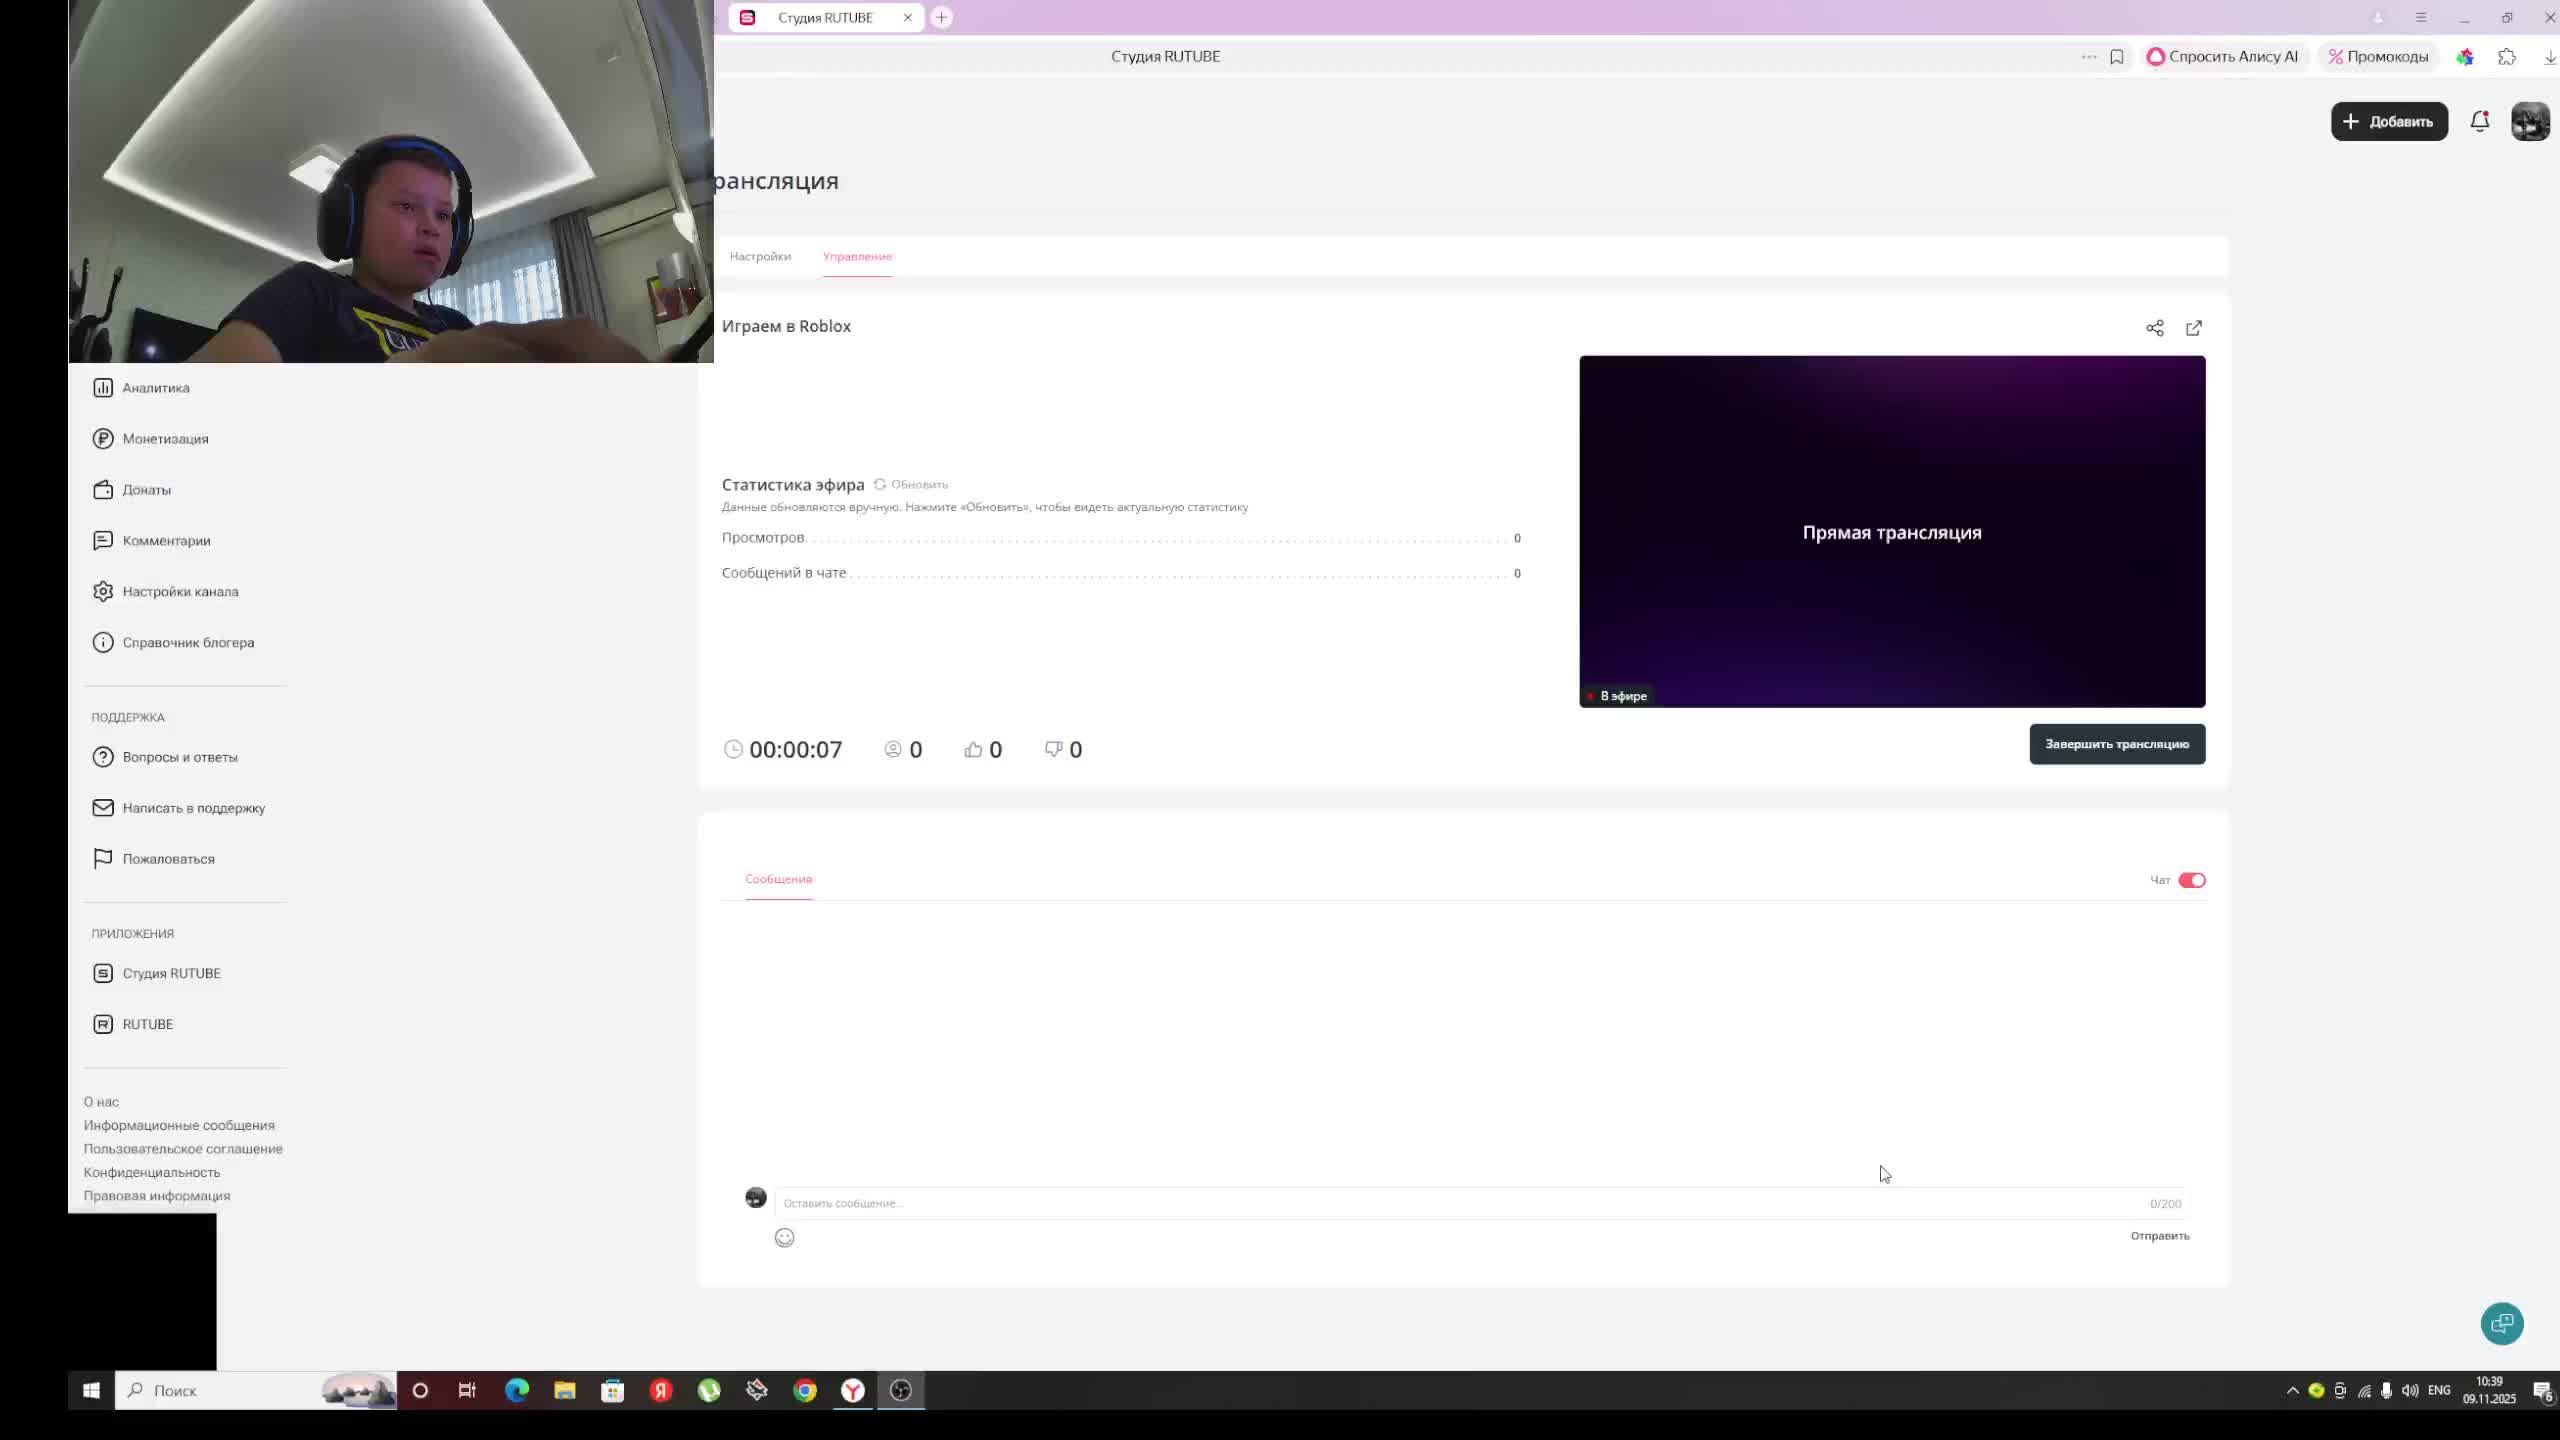Bookmark the page with the bookmark icon
This screenshot has width=2560, height=1440.
pyautogui.click(x=2116, y=57)
